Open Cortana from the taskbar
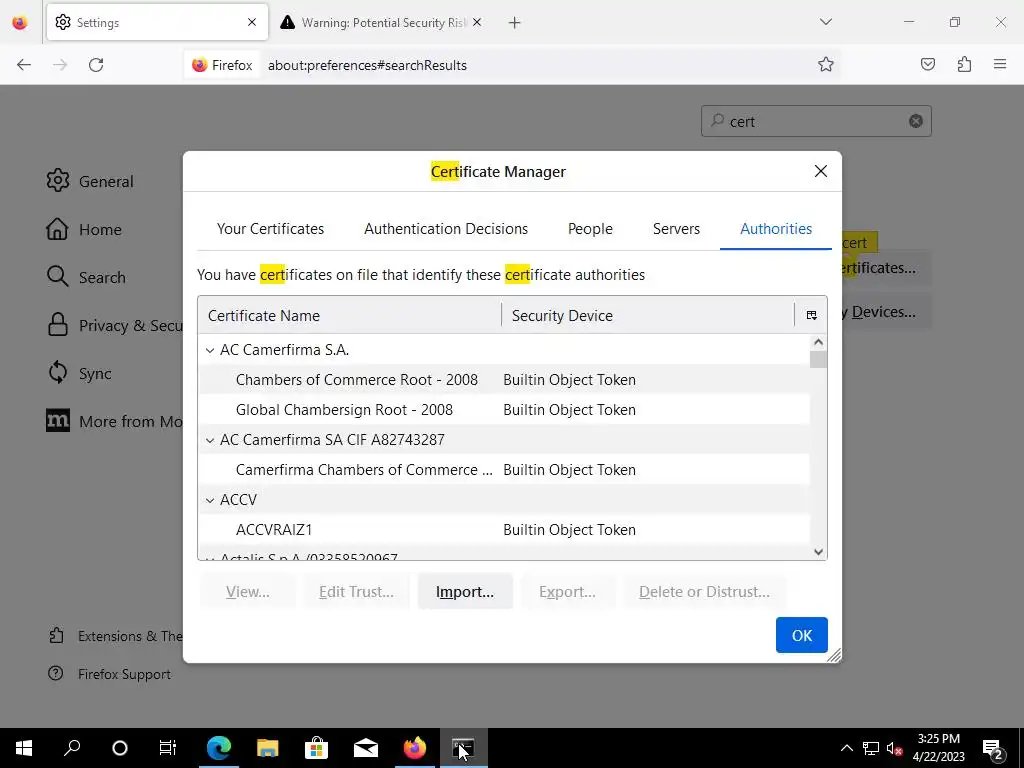 click(x=120, y=748)
